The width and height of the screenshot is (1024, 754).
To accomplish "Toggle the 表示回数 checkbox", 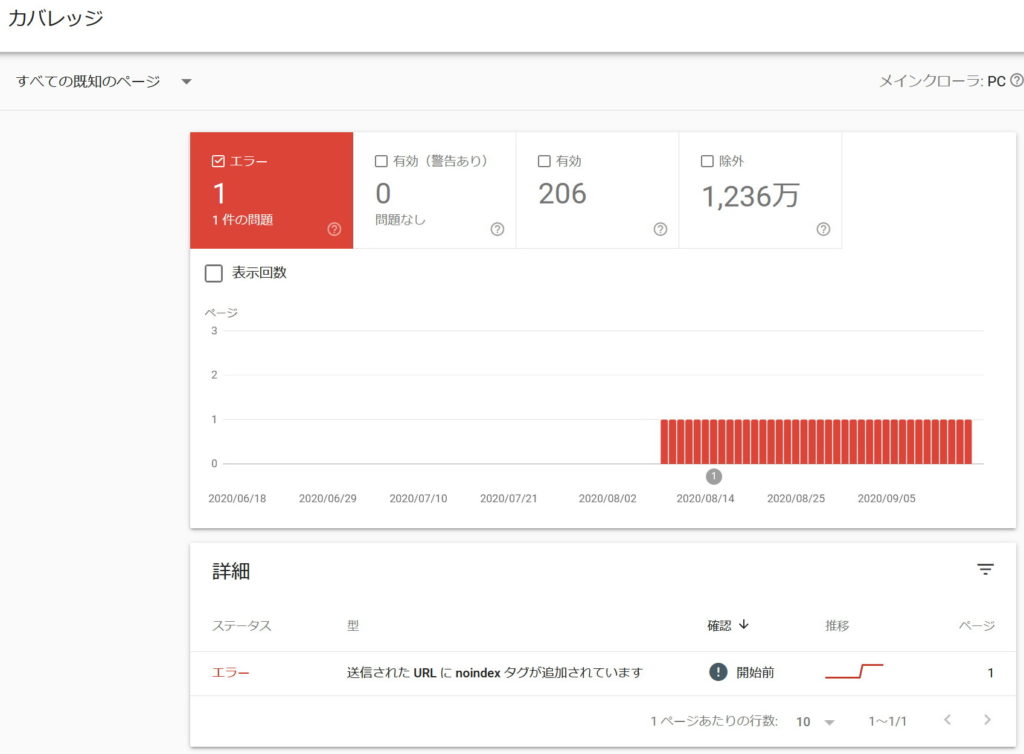I will click(213, 273).
